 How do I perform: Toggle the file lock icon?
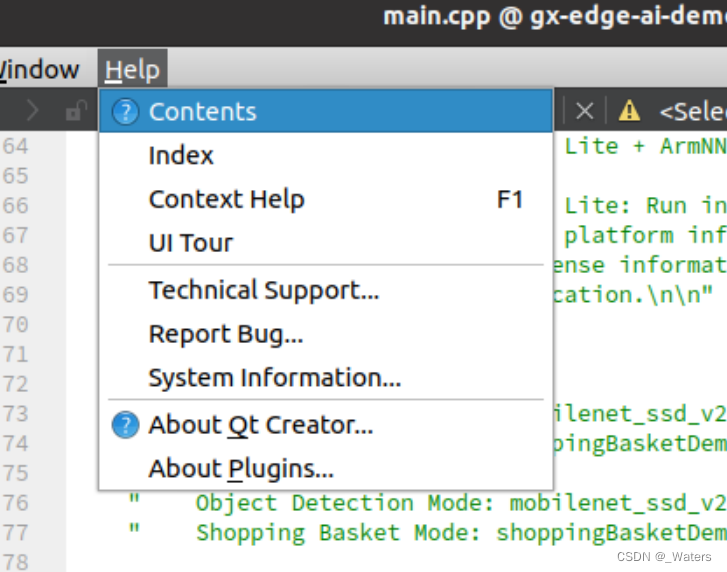pos(76,110)
